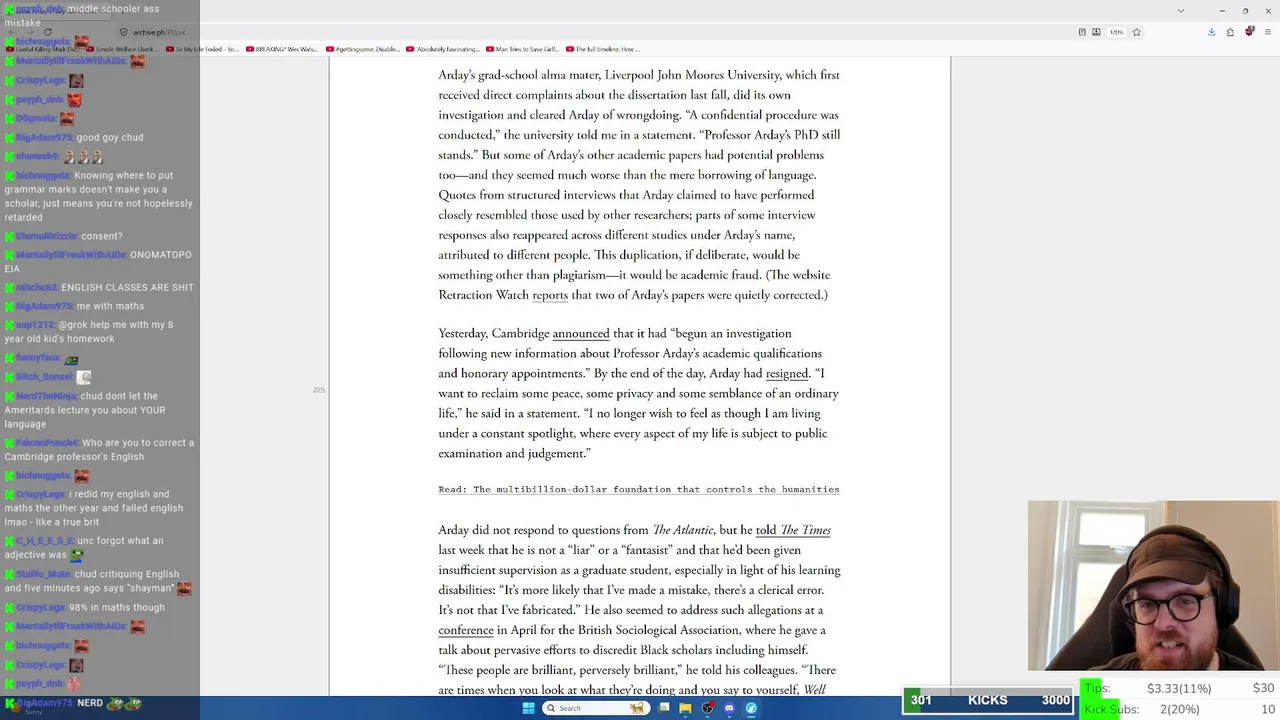
Task: Open the 'Man Tries to Save Girl...' bookmark
Action: 522,49
